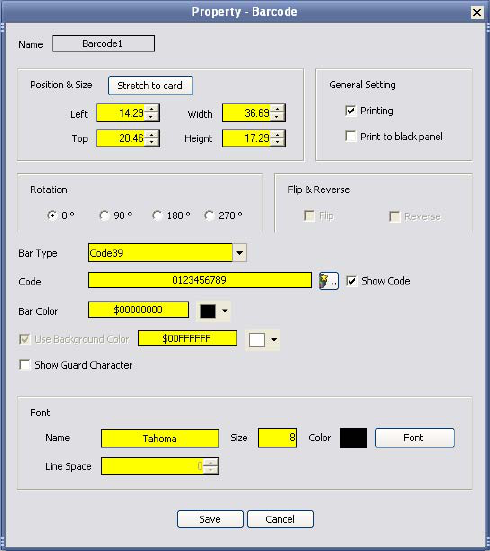Screen dimensions: 490x551
Task: Open the background color dropdown arrow
Action: (274, 339)
